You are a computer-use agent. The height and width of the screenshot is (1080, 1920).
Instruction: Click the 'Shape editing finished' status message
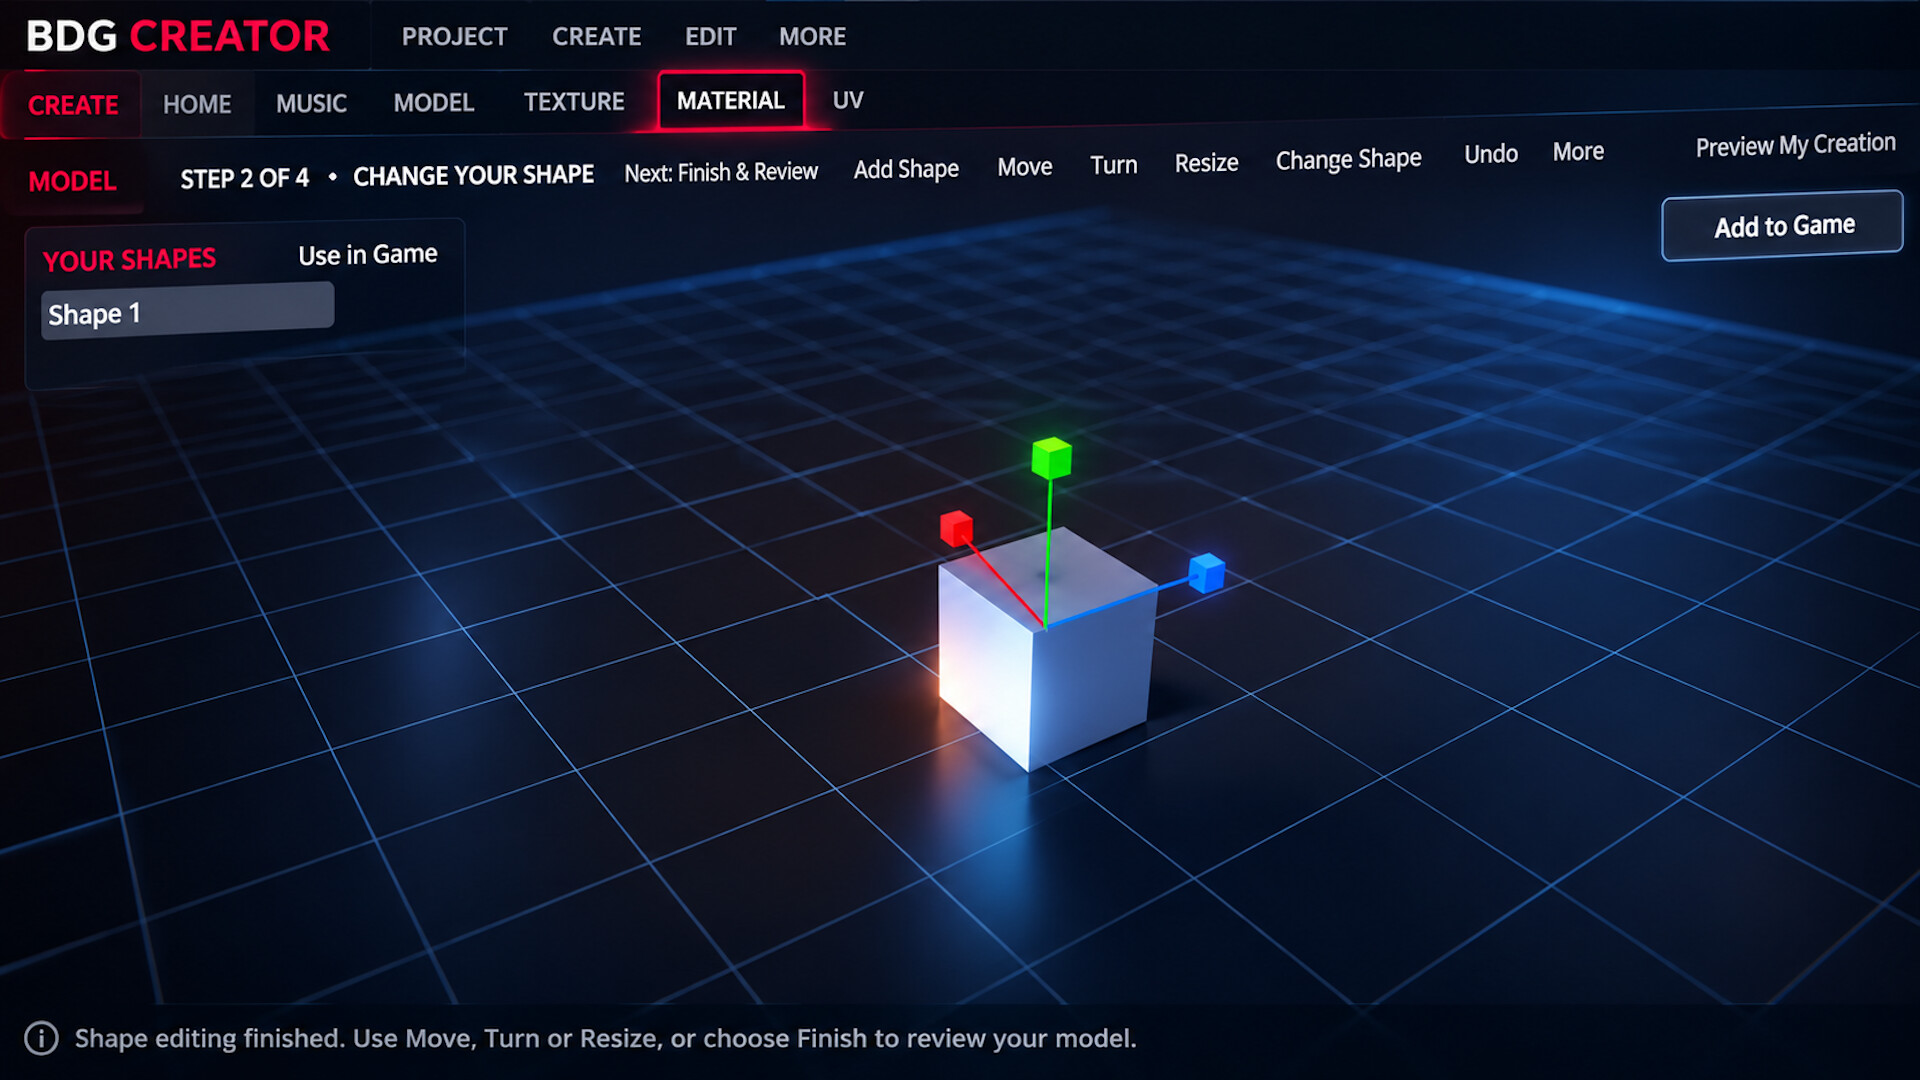[605, 1038]
